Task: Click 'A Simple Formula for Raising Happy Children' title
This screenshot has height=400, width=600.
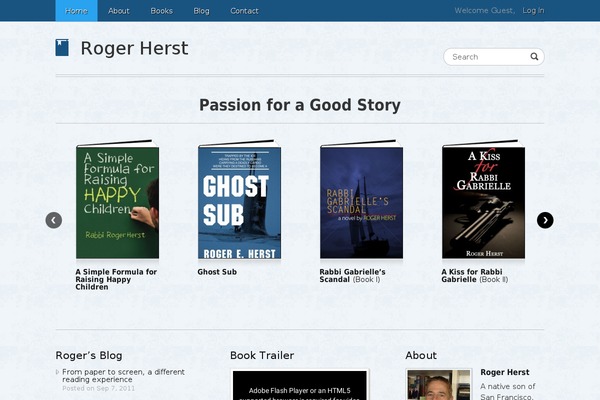Action: [116, 279]
